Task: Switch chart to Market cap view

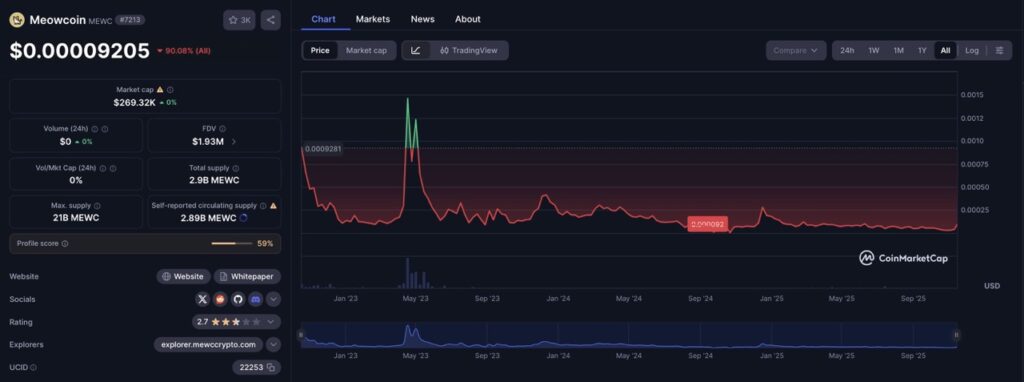Action: 366,50
